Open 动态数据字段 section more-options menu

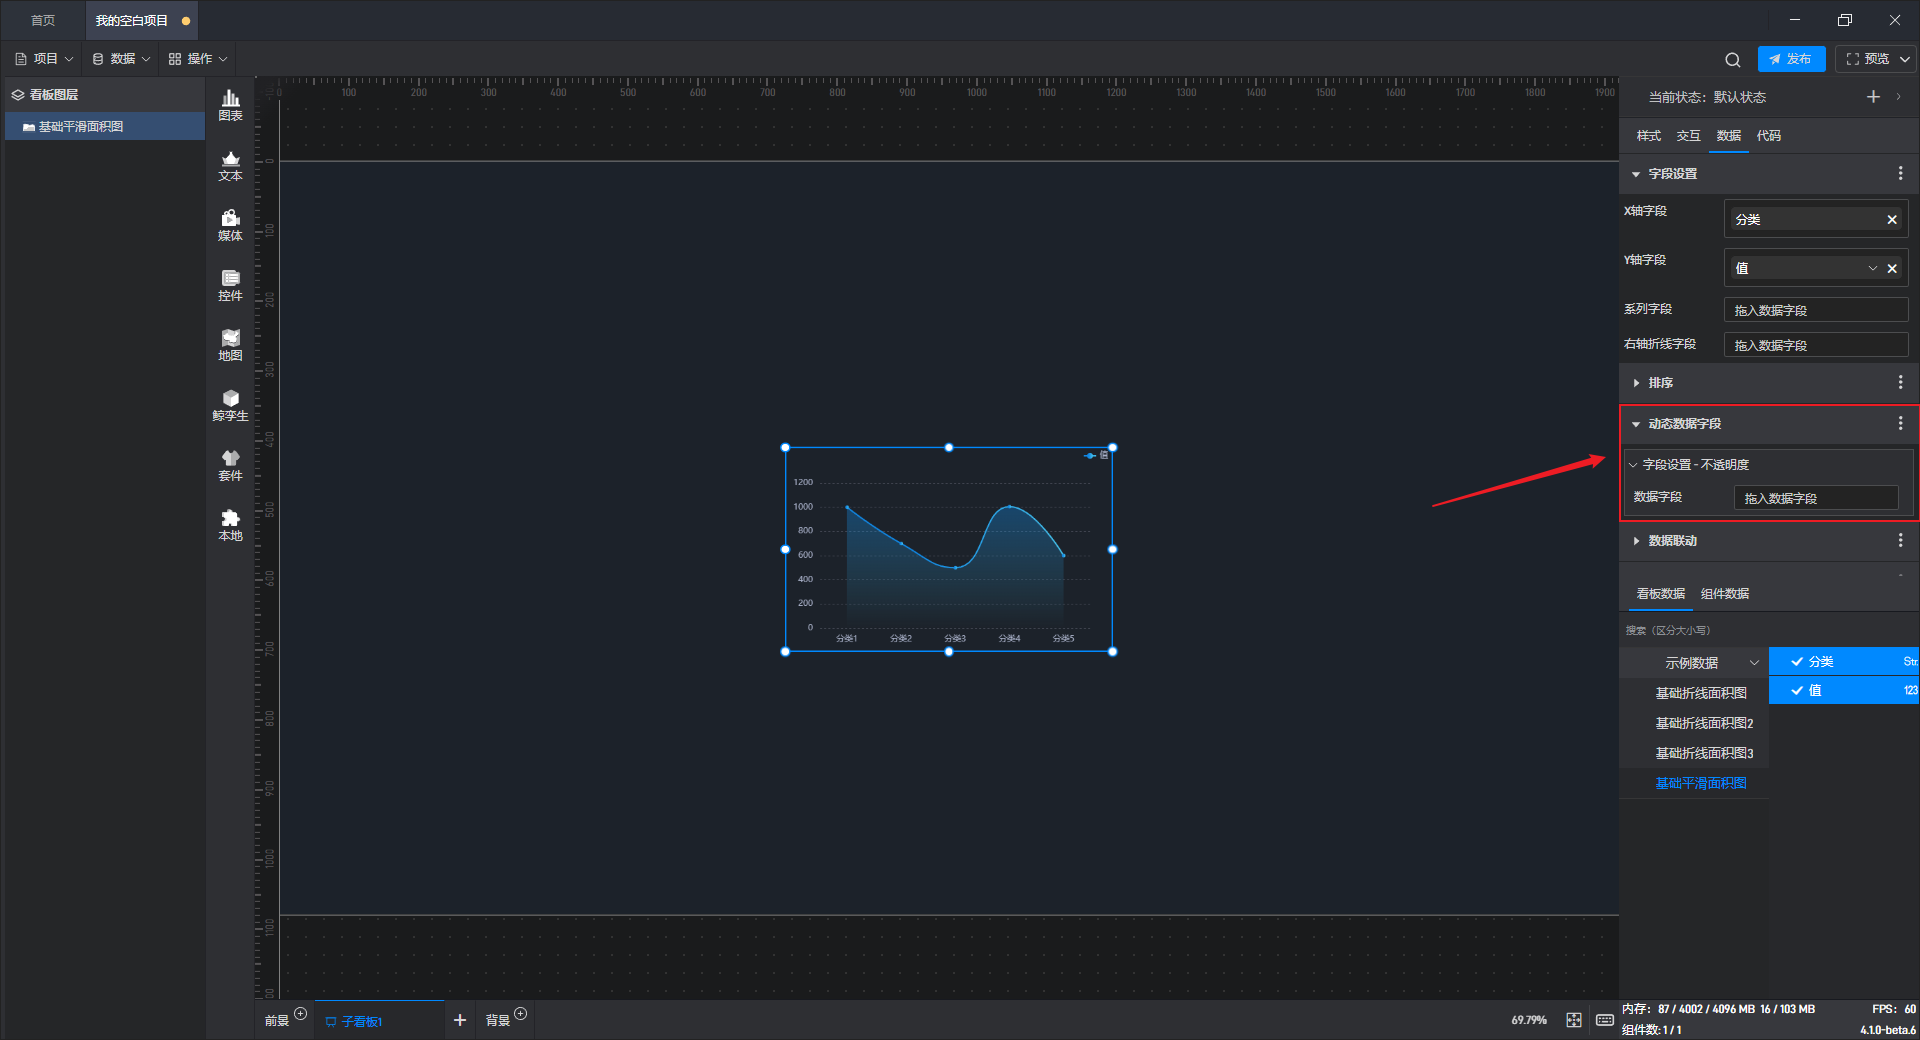coord(1901,424)
